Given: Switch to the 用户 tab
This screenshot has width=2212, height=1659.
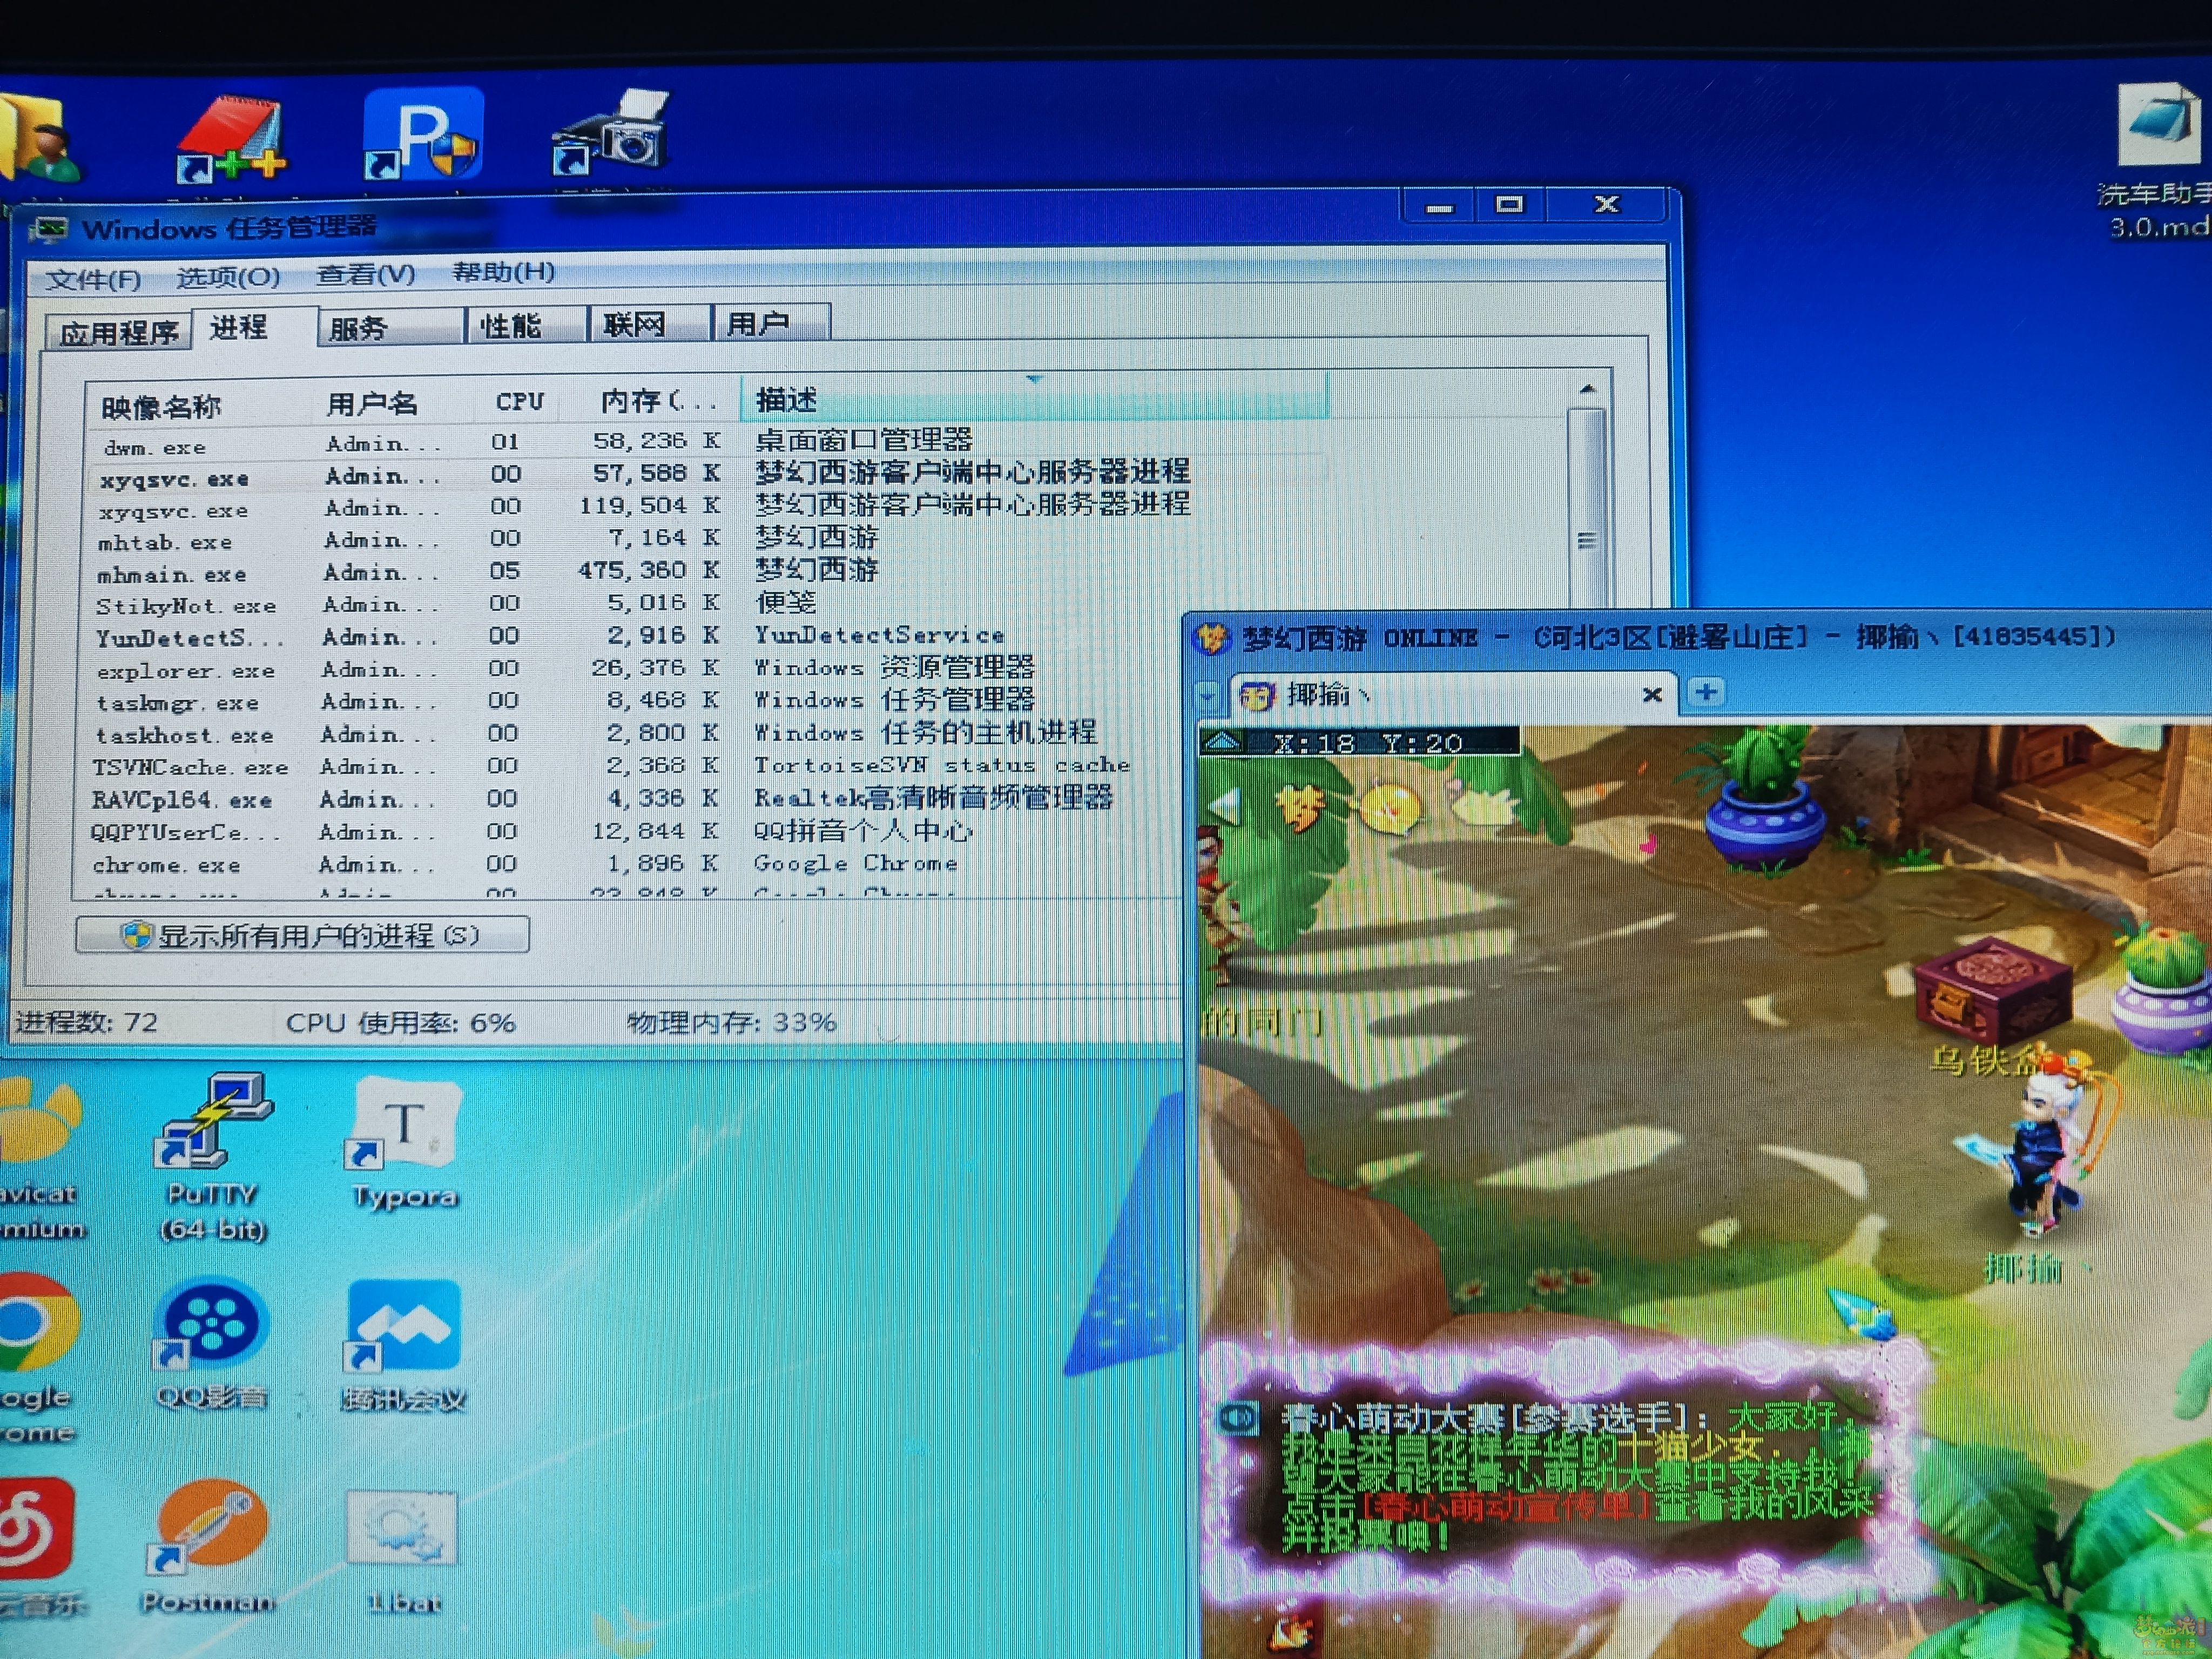Looking at the screenshot, I should tap(771, 323).
